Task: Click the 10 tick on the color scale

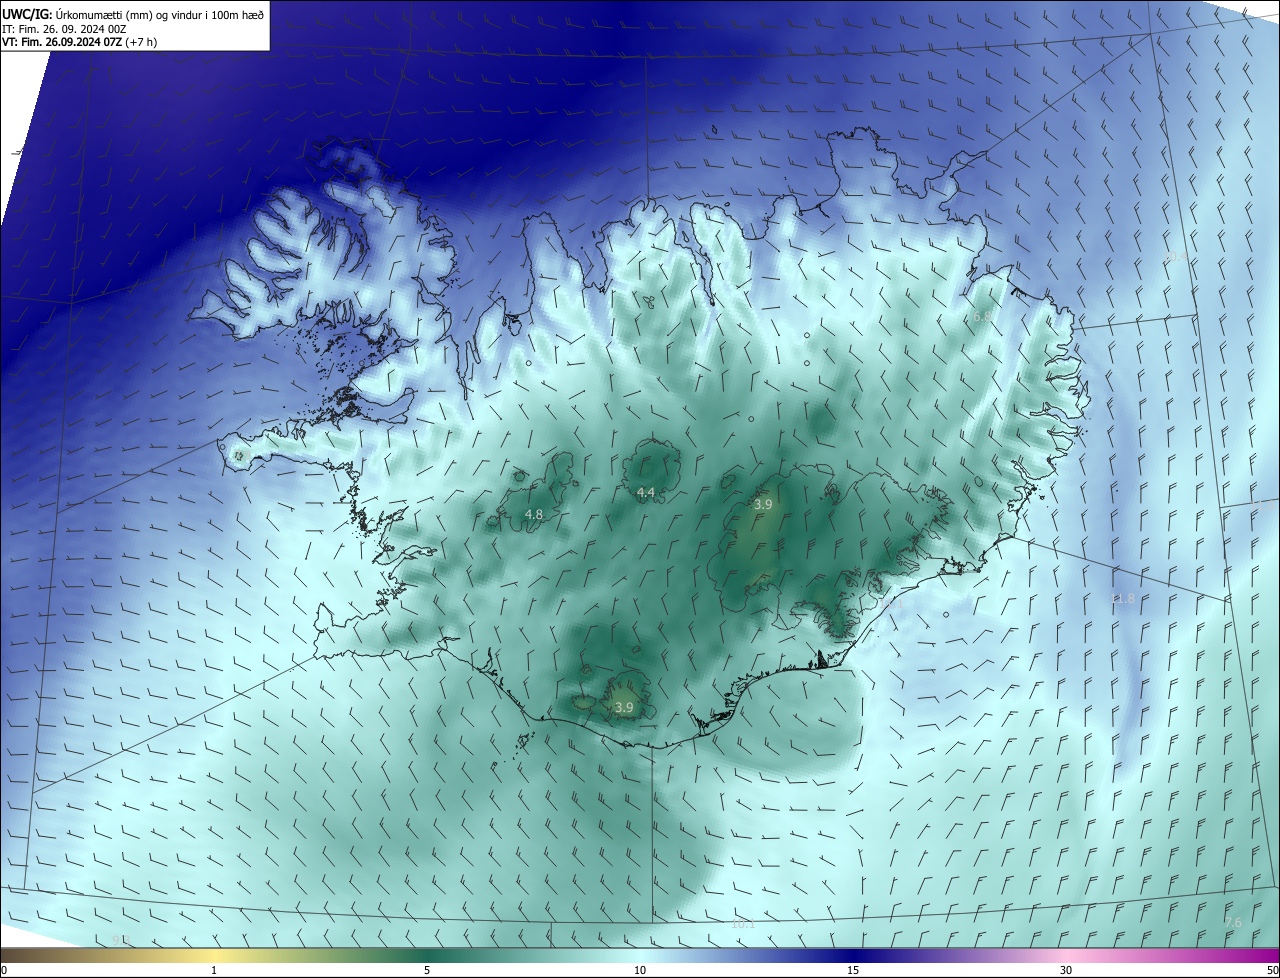Action: point(640,970)
